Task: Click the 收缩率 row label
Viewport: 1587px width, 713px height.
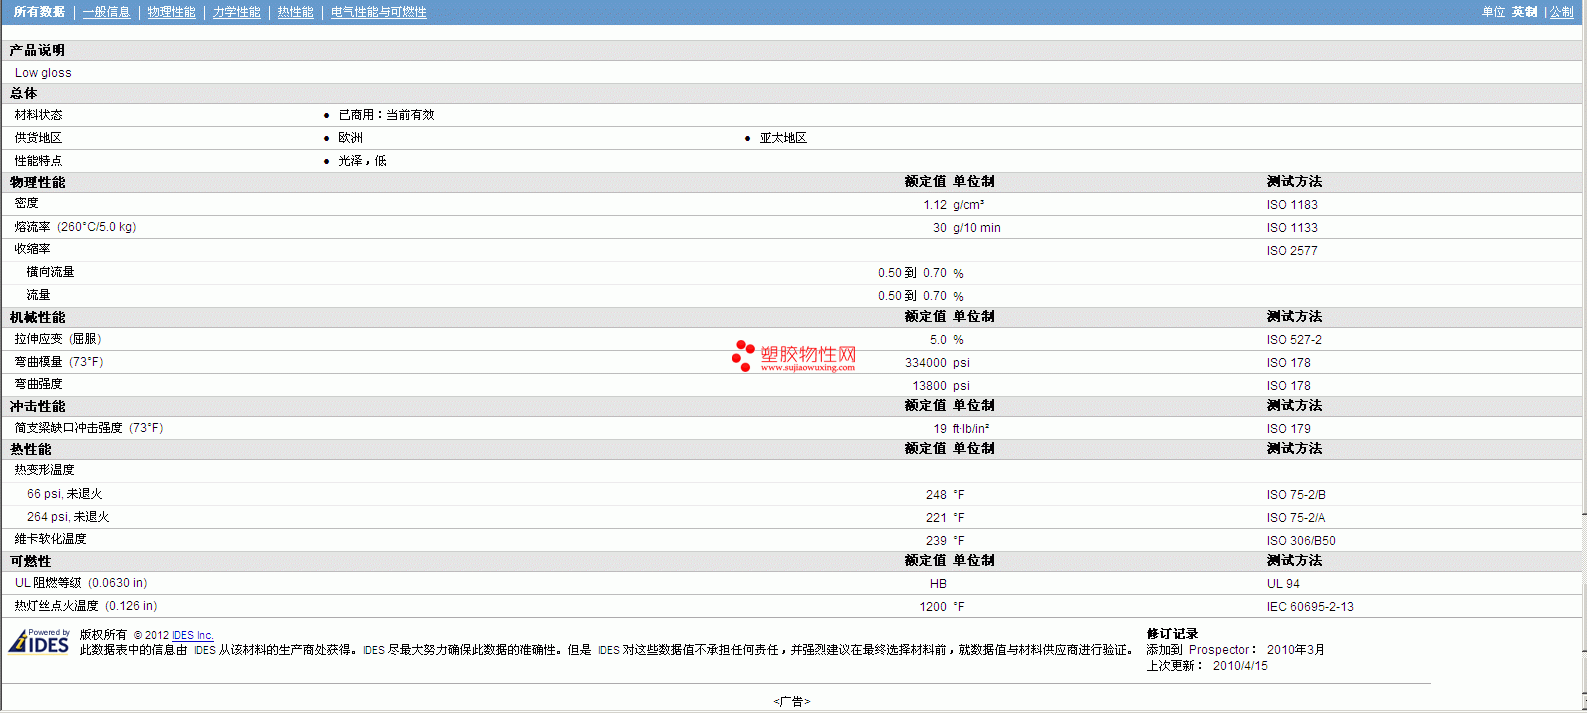Action: point(32,249)
